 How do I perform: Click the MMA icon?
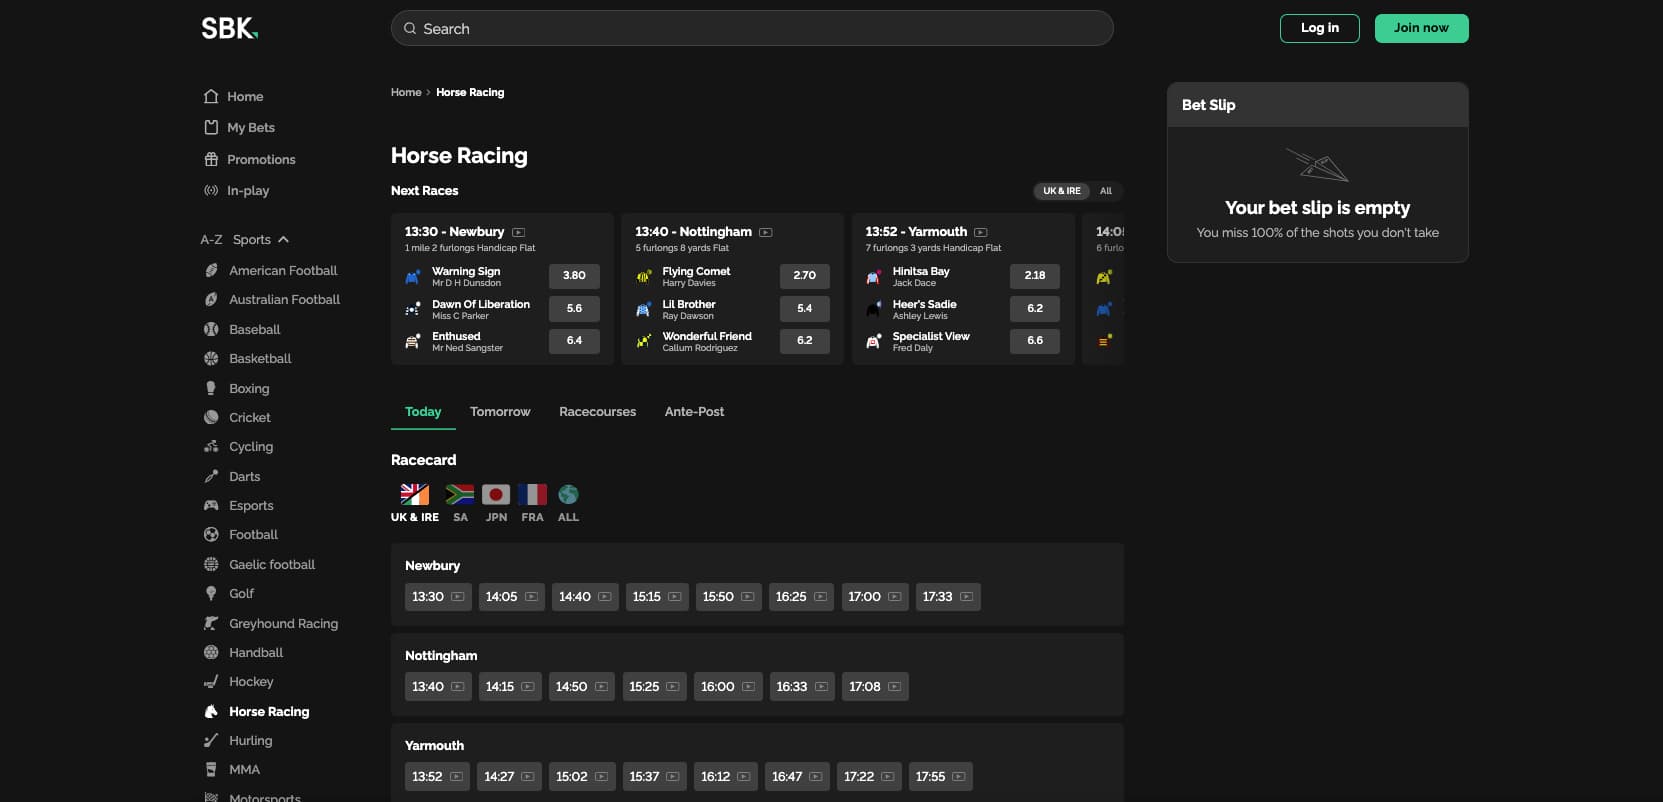pos(211,770)
